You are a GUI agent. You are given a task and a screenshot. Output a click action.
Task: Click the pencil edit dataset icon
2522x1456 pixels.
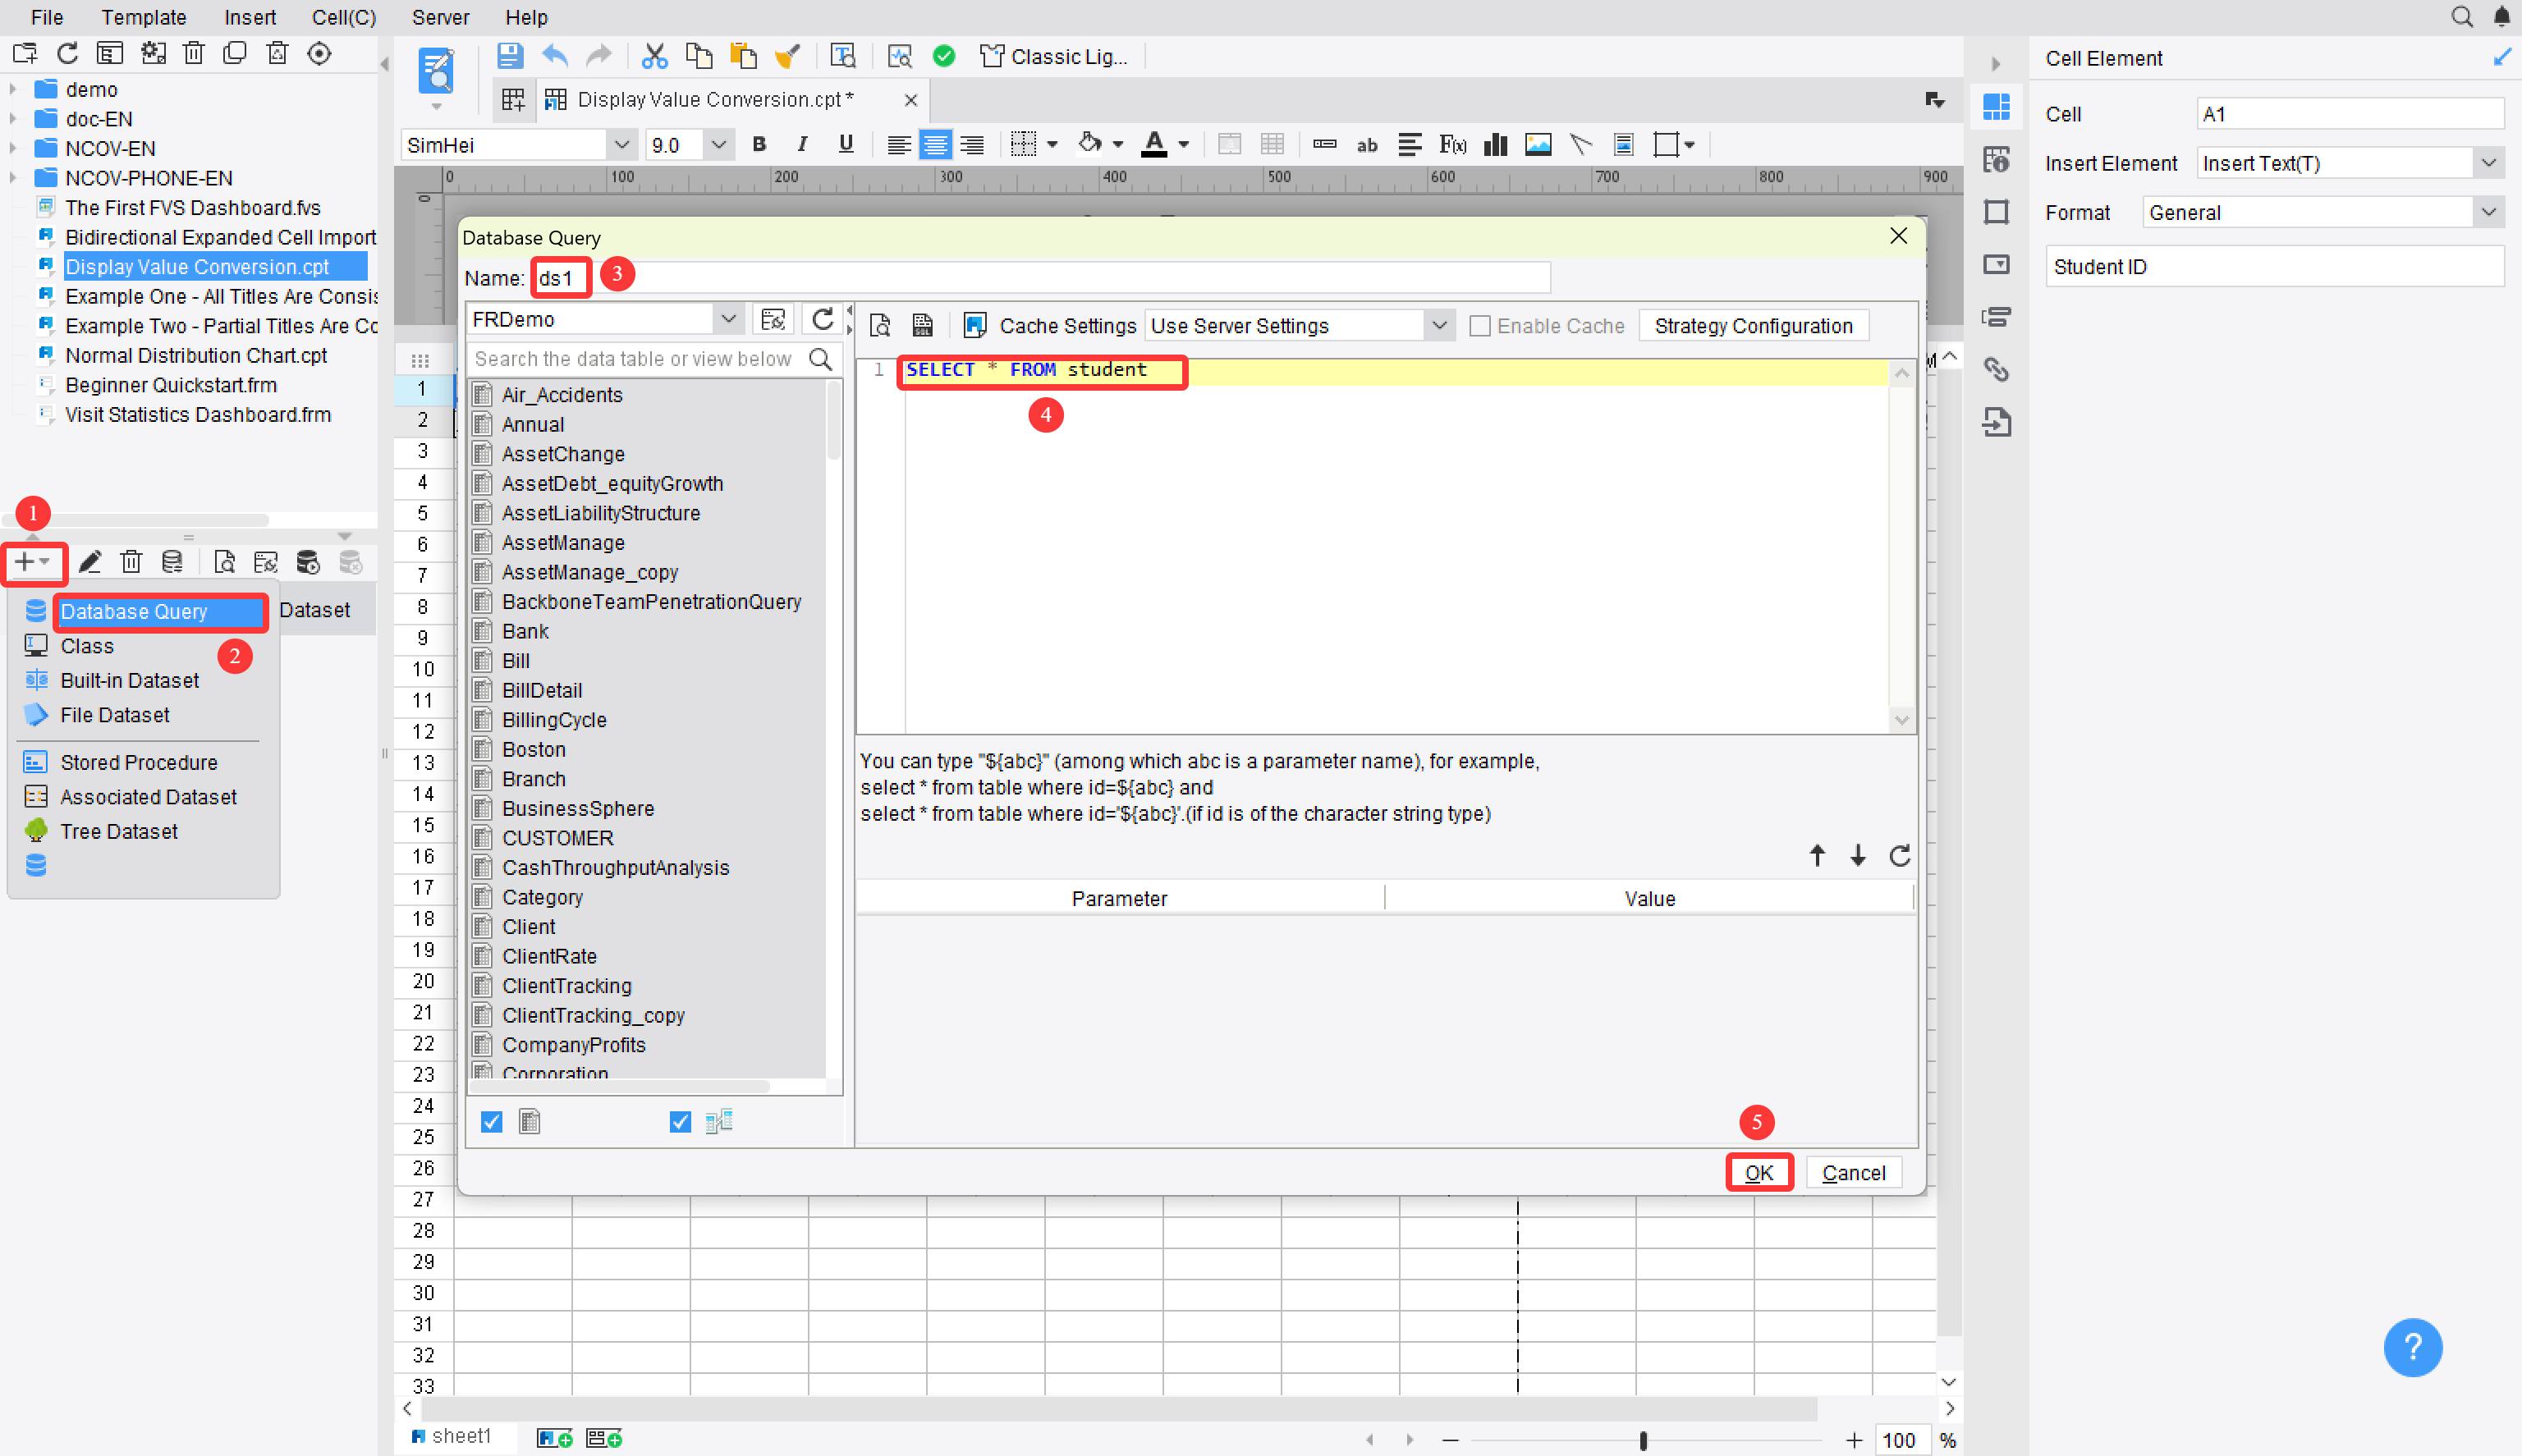tap(90, 562)
